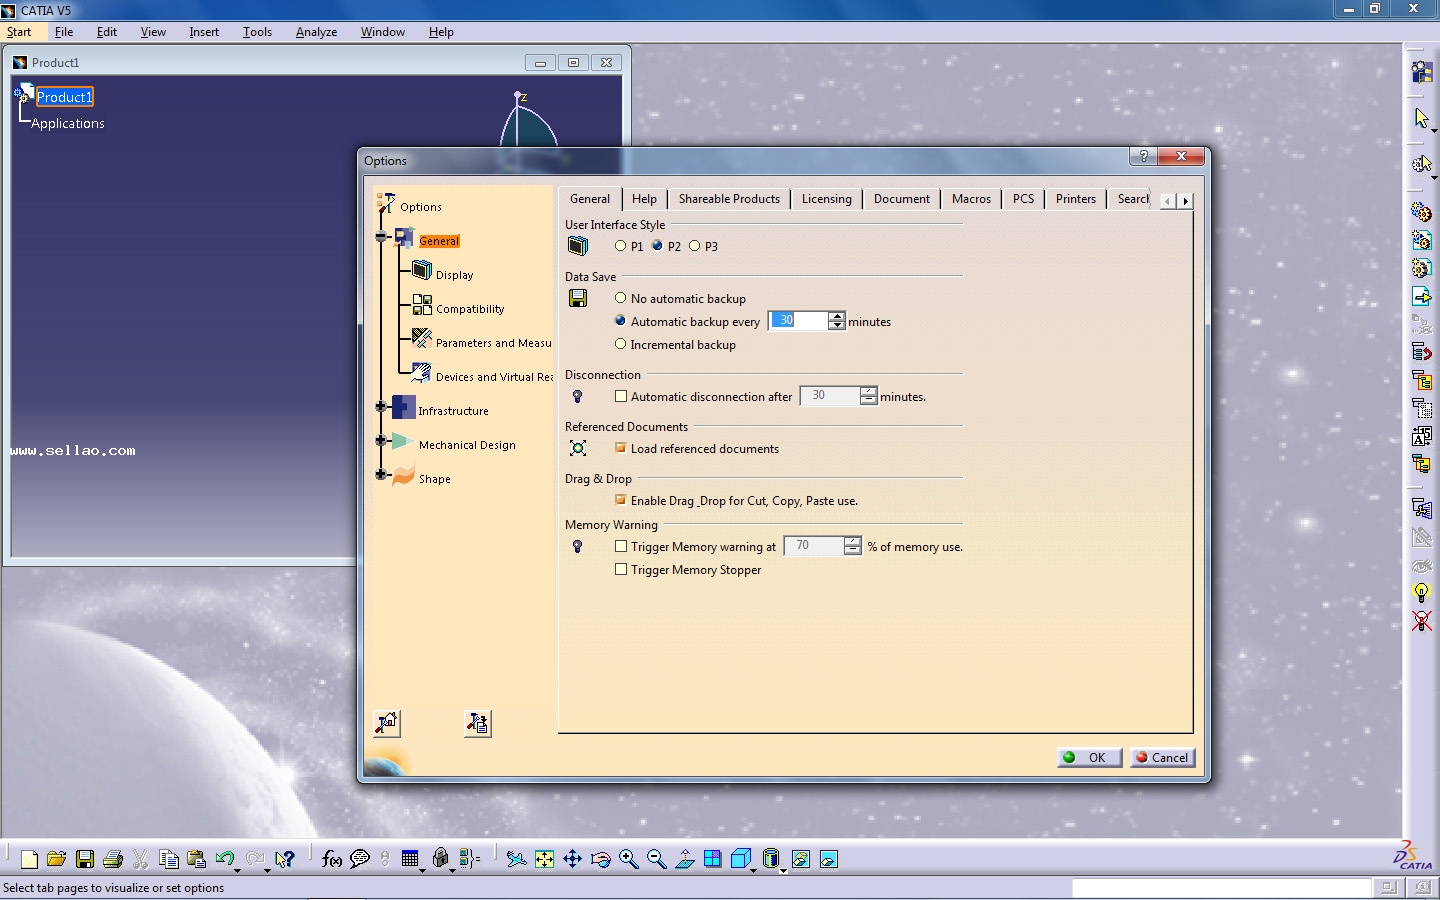Expand the Shape tree node
The width and height of the screenshot is (1440, 900).
(x=381, y=474)
